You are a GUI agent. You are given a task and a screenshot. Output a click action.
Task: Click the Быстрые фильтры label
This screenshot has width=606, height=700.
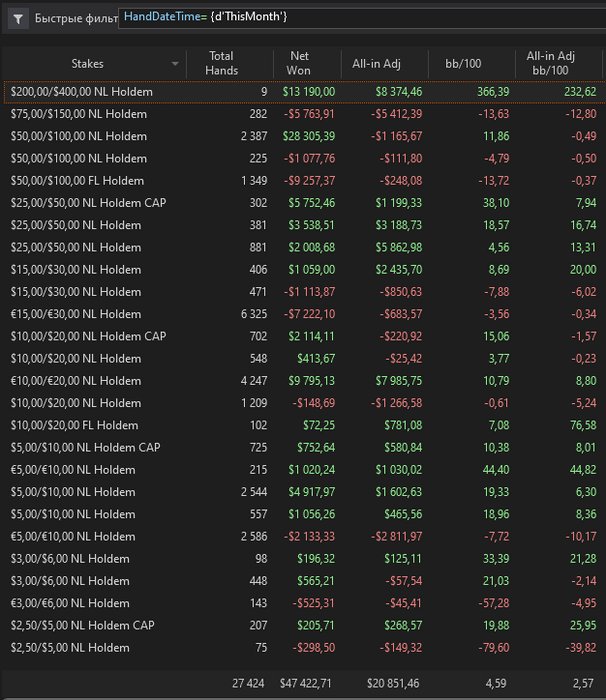(76, 19)
